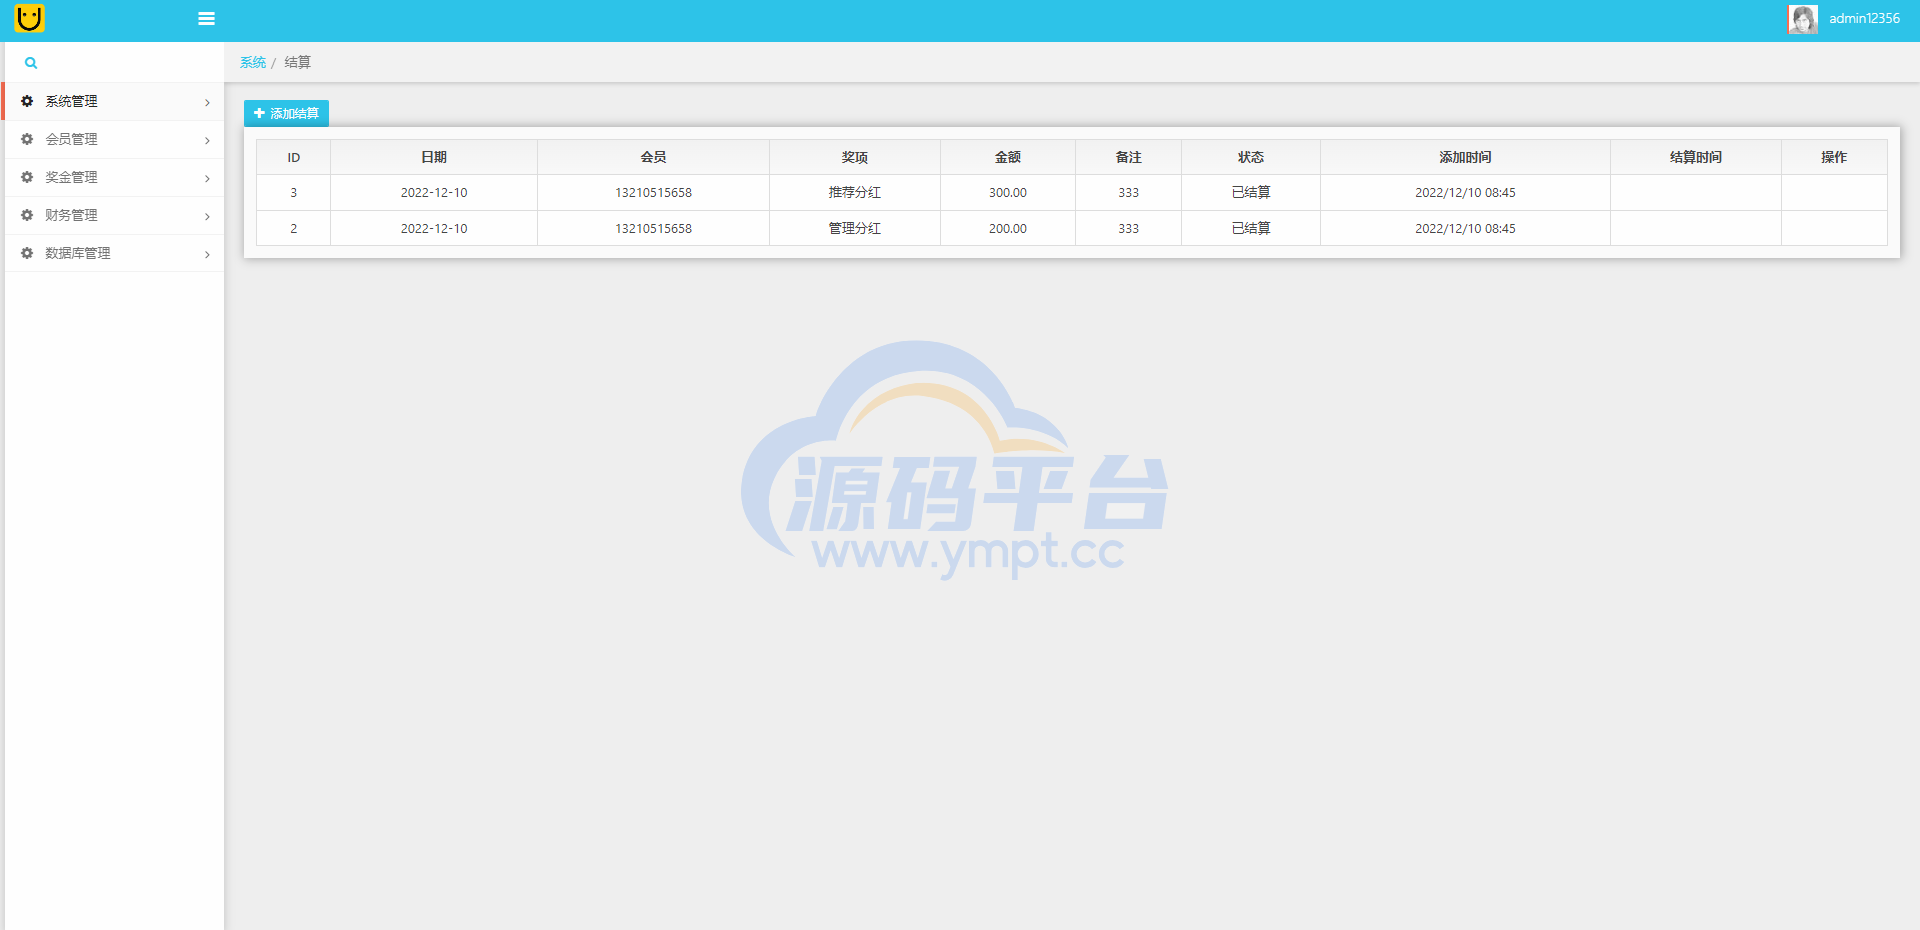The image size is (1920, 930).
Task: Open the admin12356 username menu
Action: tap(1864, 19)
